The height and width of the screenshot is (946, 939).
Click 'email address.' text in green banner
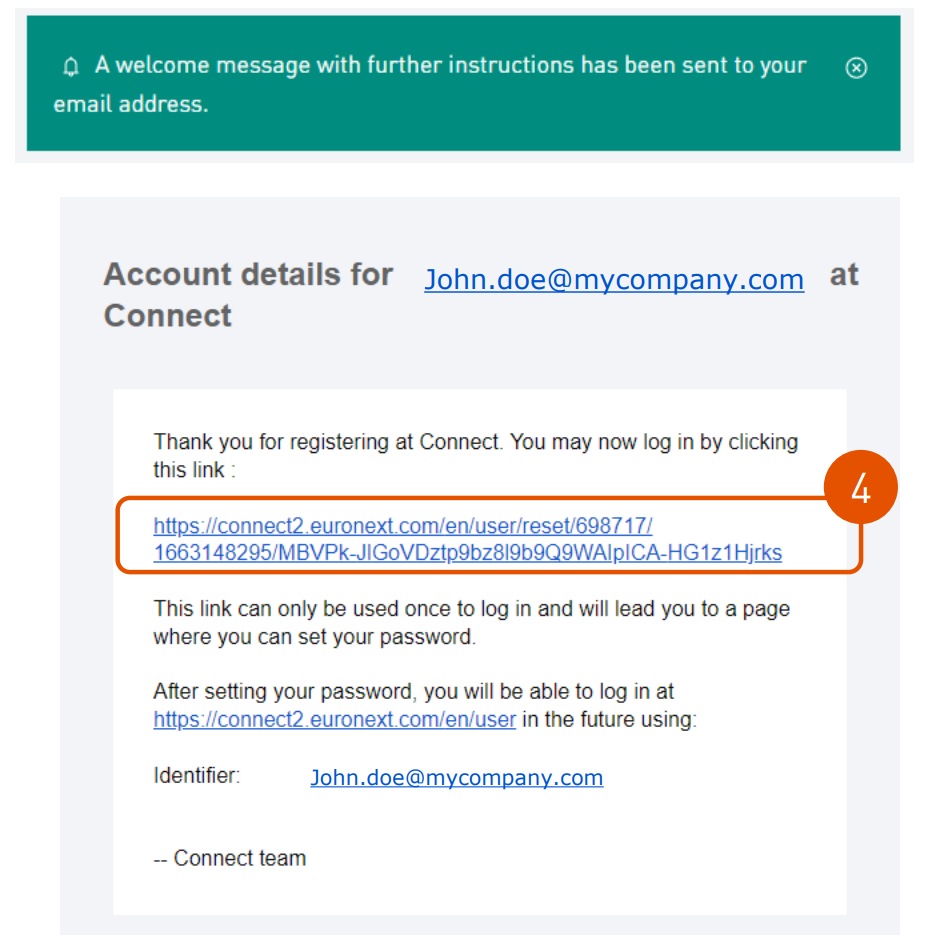[131, 104]
